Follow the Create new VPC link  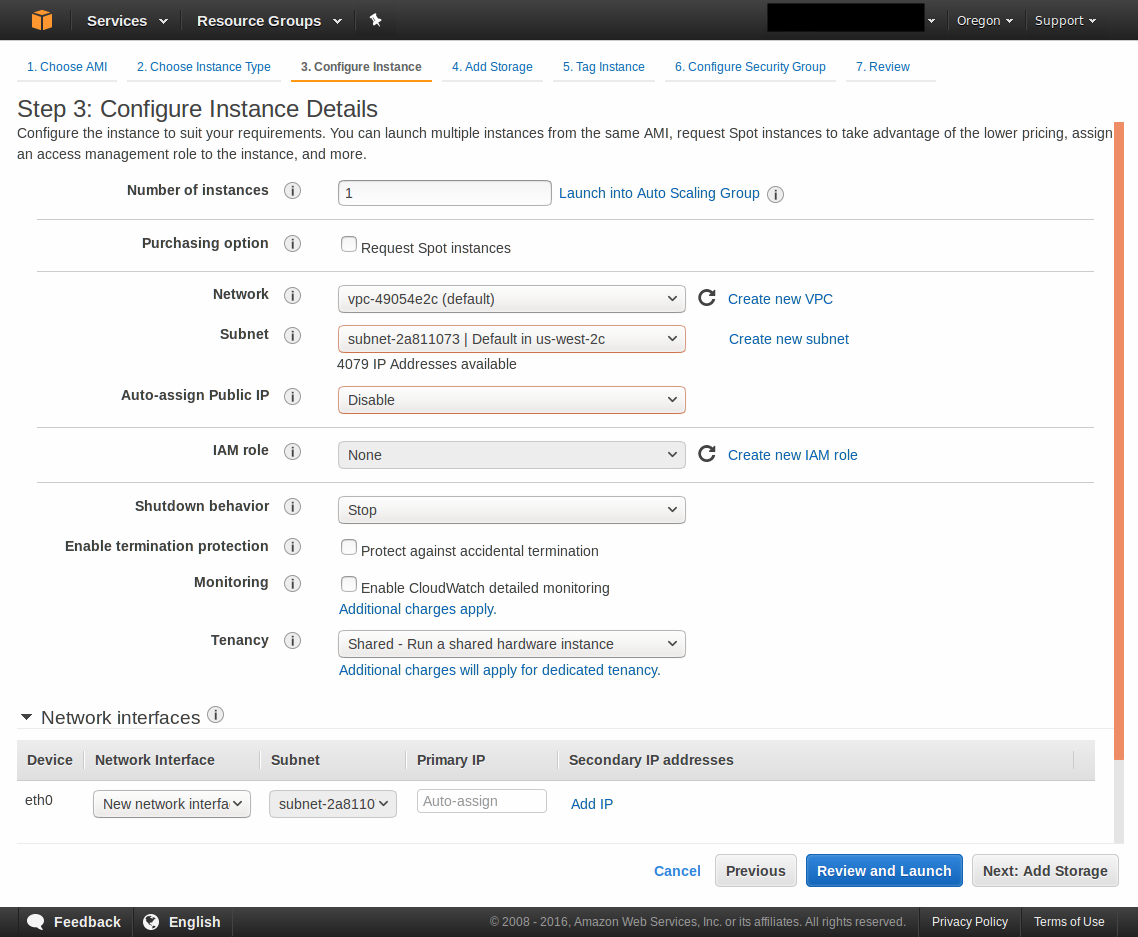click(780, 299)
